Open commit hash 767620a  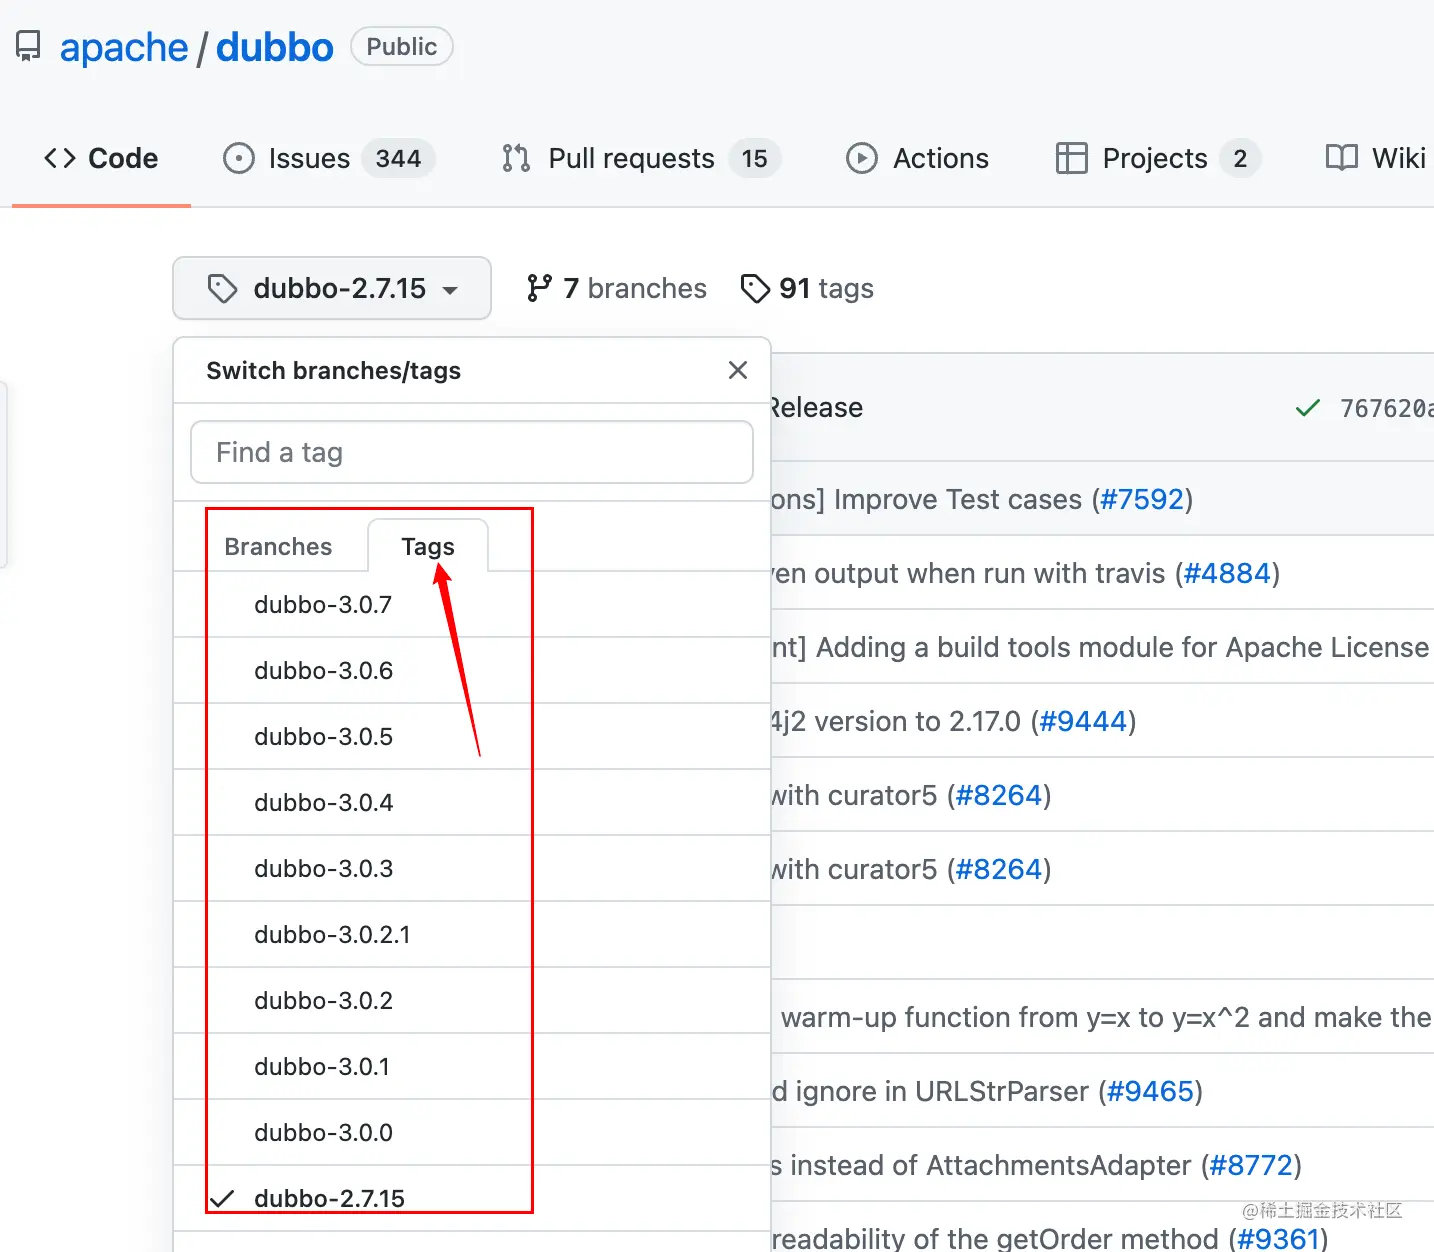1386,408
